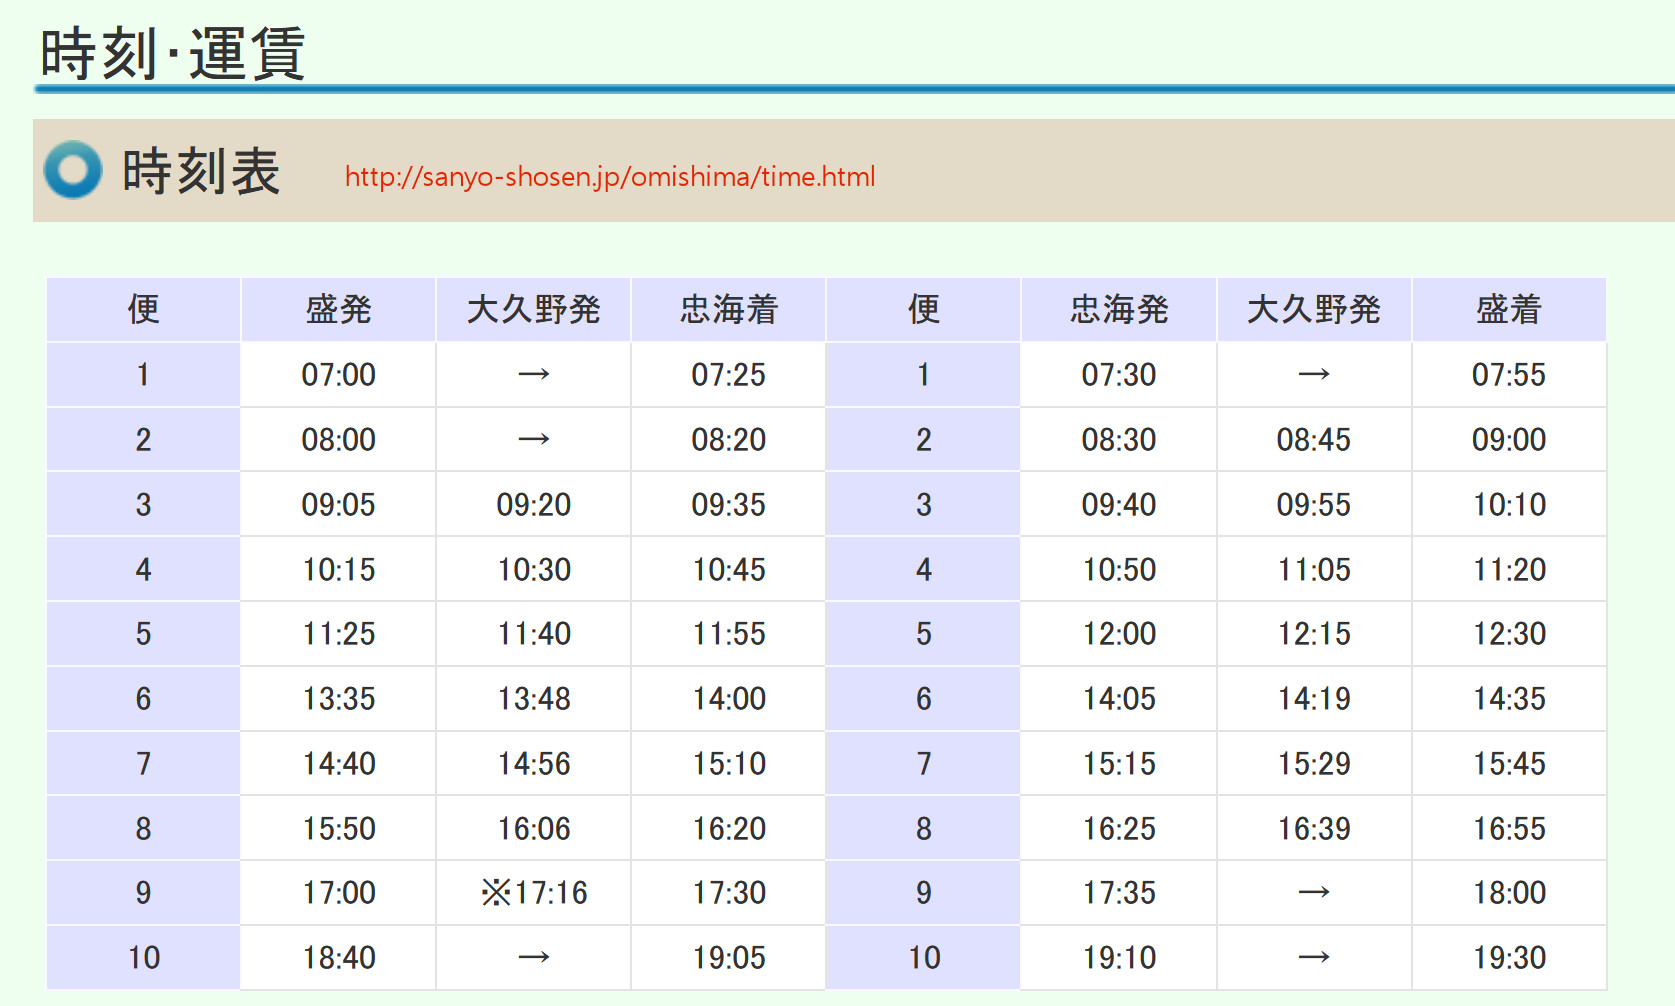
Task: Click the 時刻表 section title
Action: (x=201, y=171)
